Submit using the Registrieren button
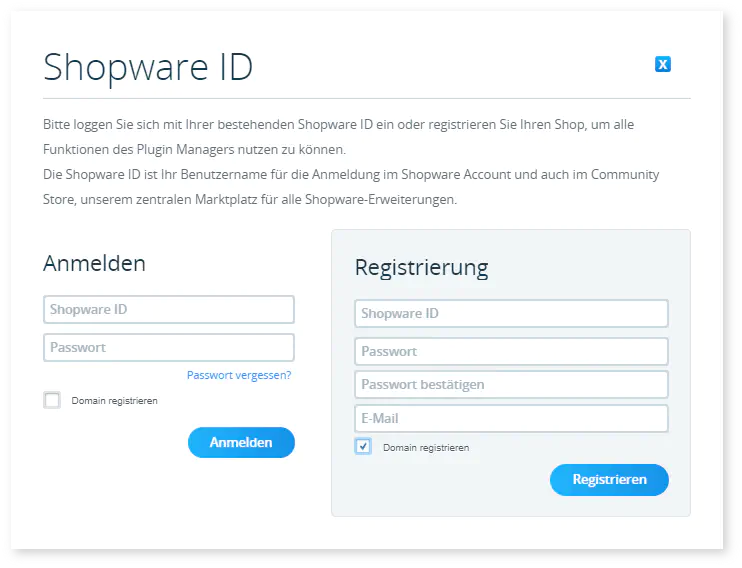 [x=609, y=480]
